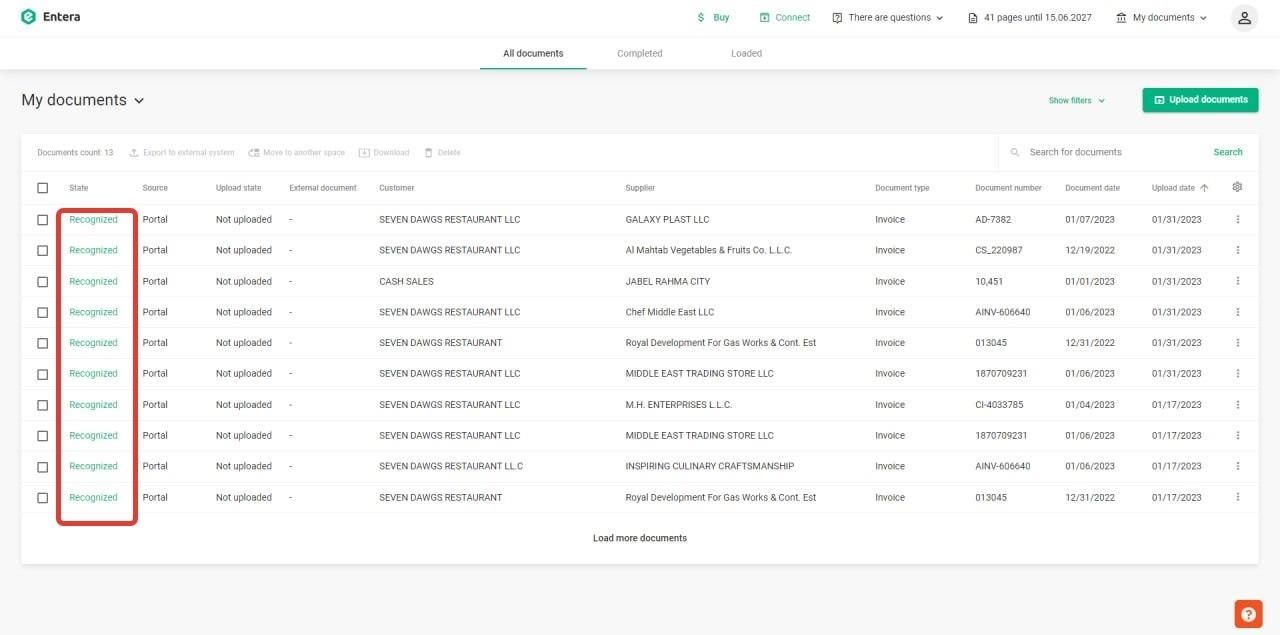
Task: Click Documents count: 13 label
Action: (x=75, y=153)
